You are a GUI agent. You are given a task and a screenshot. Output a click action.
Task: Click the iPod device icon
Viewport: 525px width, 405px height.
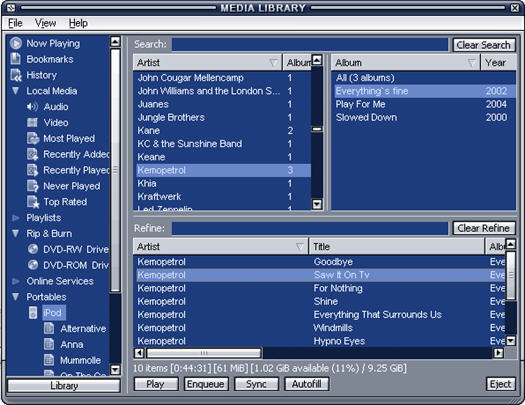pos(33,313)
